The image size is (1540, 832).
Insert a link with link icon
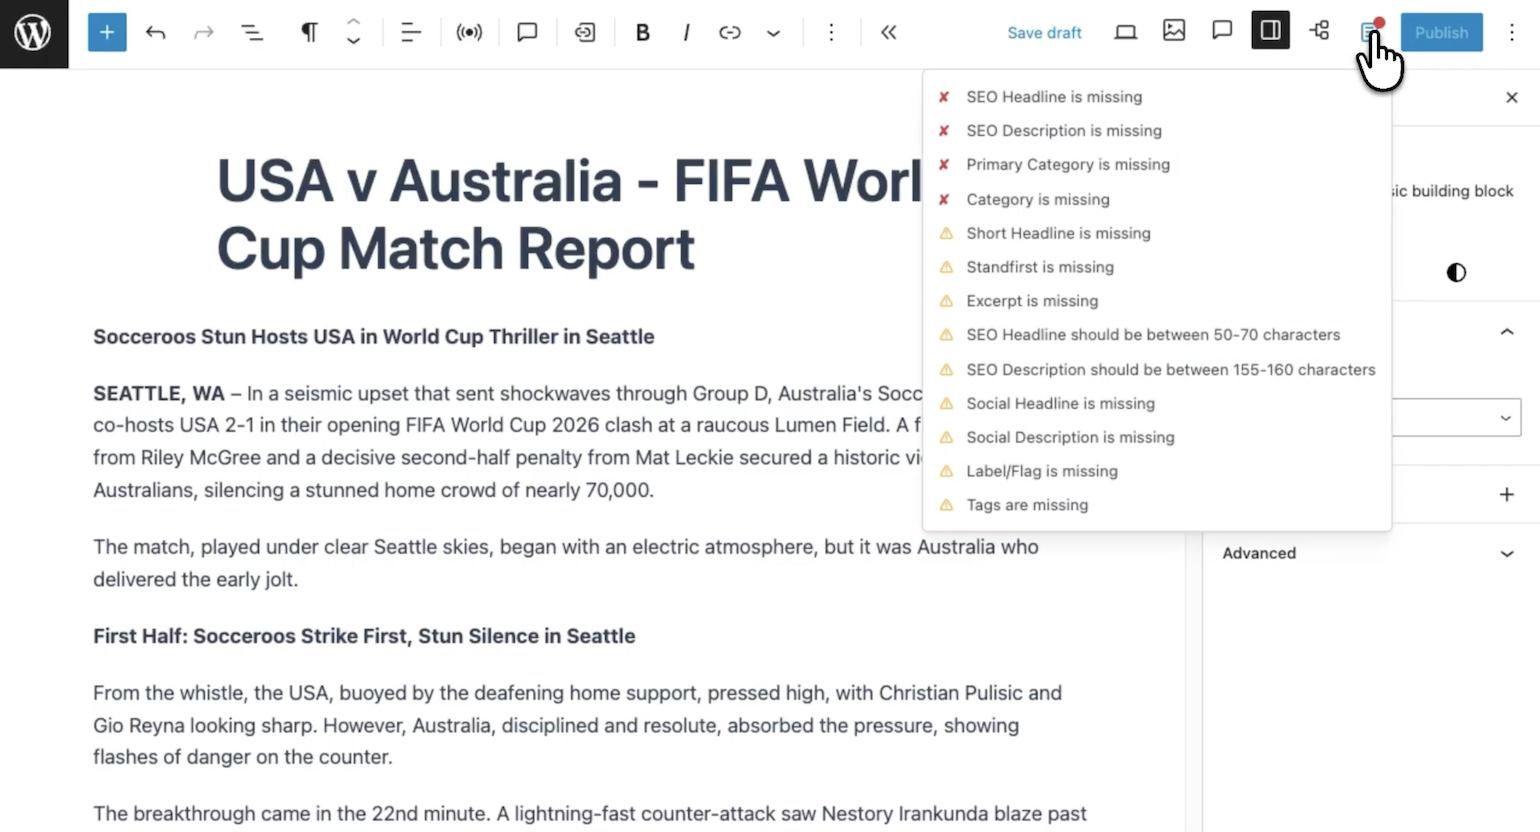(730, 33)
